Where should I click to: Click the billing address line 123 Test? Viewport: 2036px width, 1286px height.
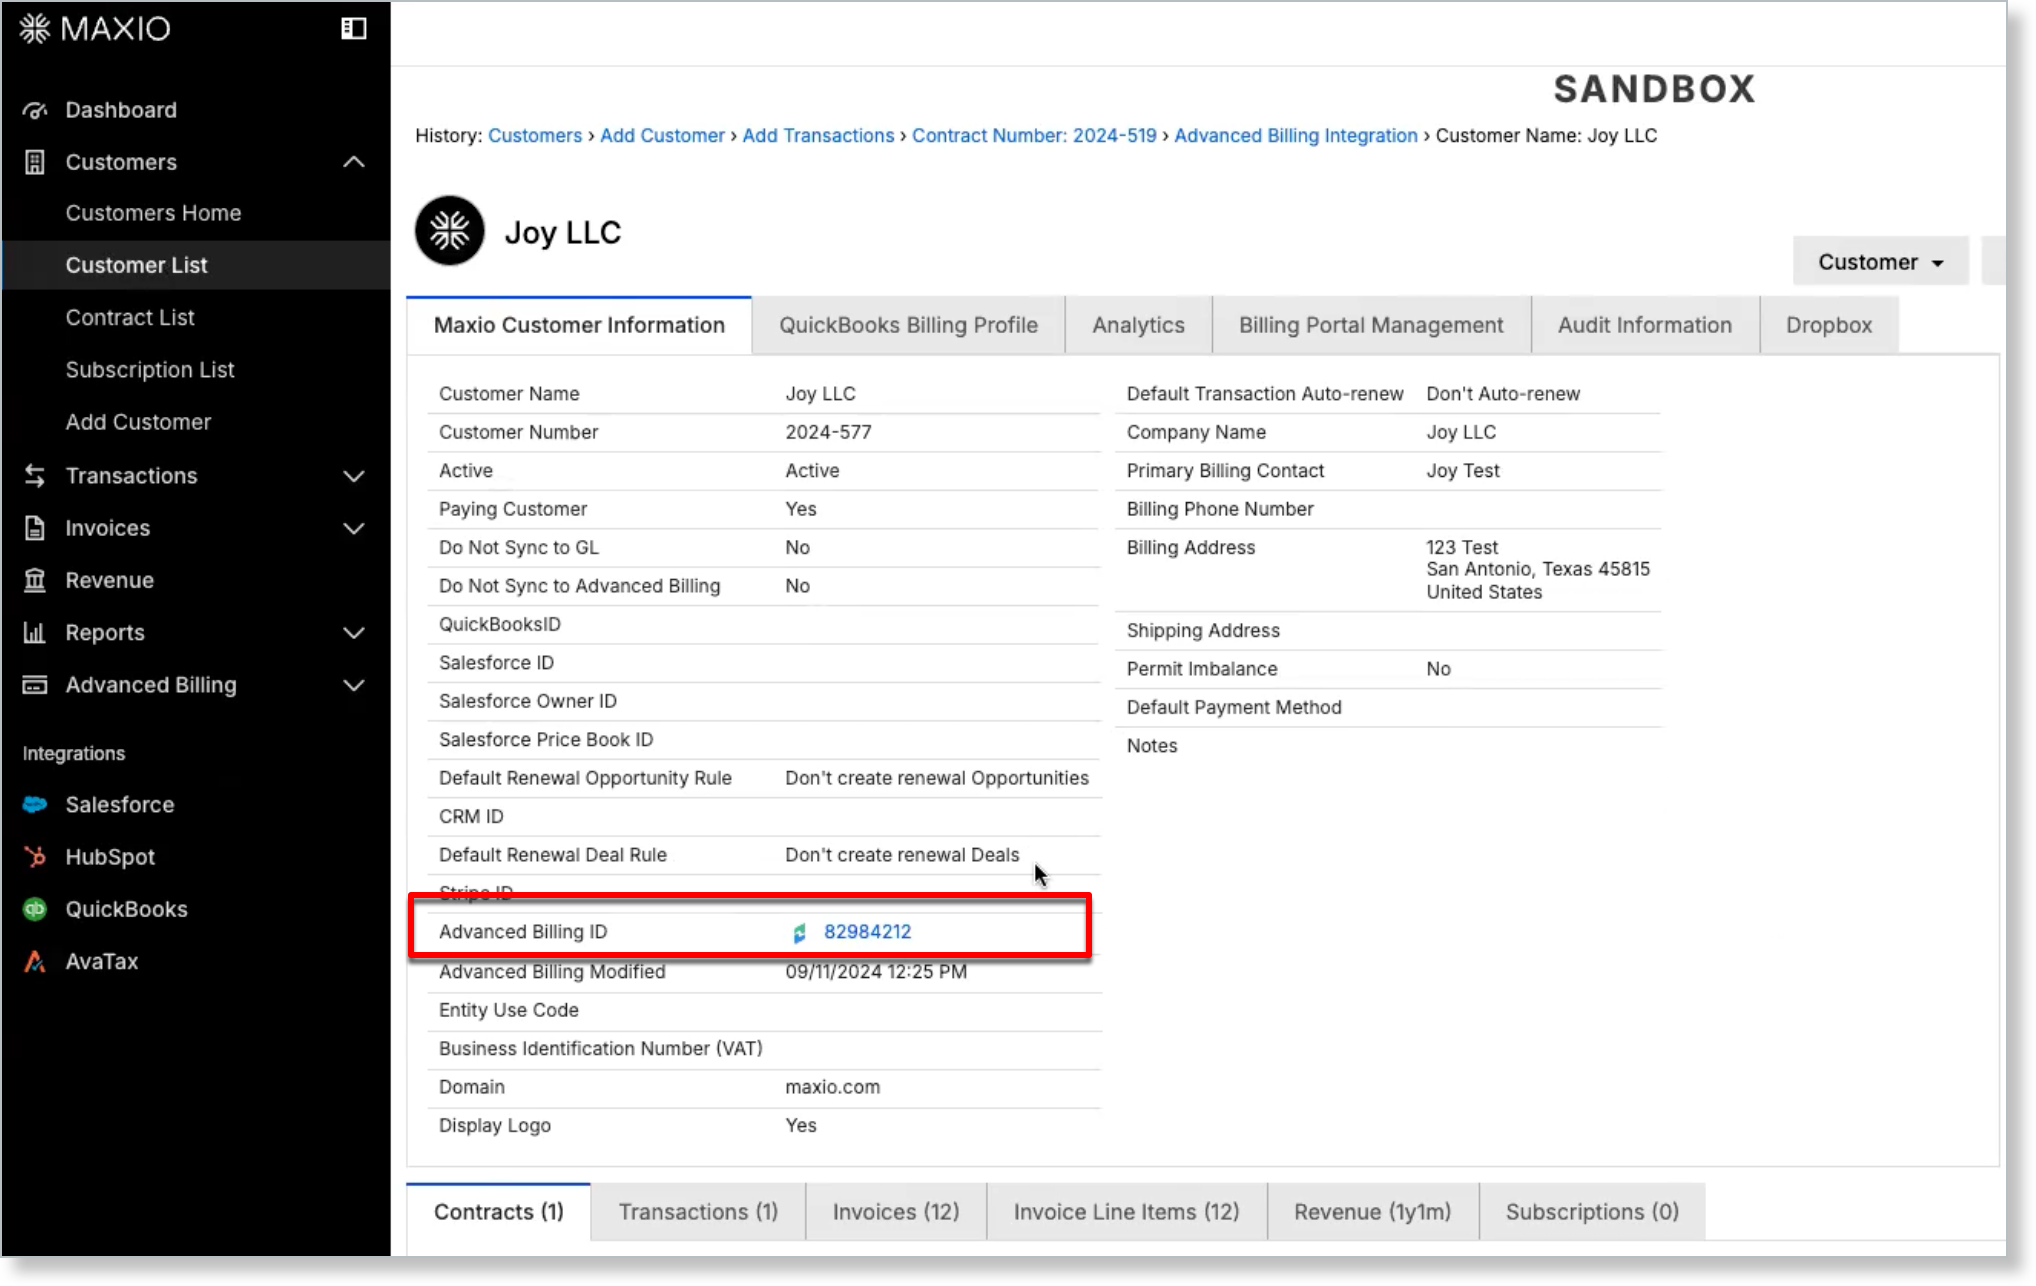tap(1462, 547)
